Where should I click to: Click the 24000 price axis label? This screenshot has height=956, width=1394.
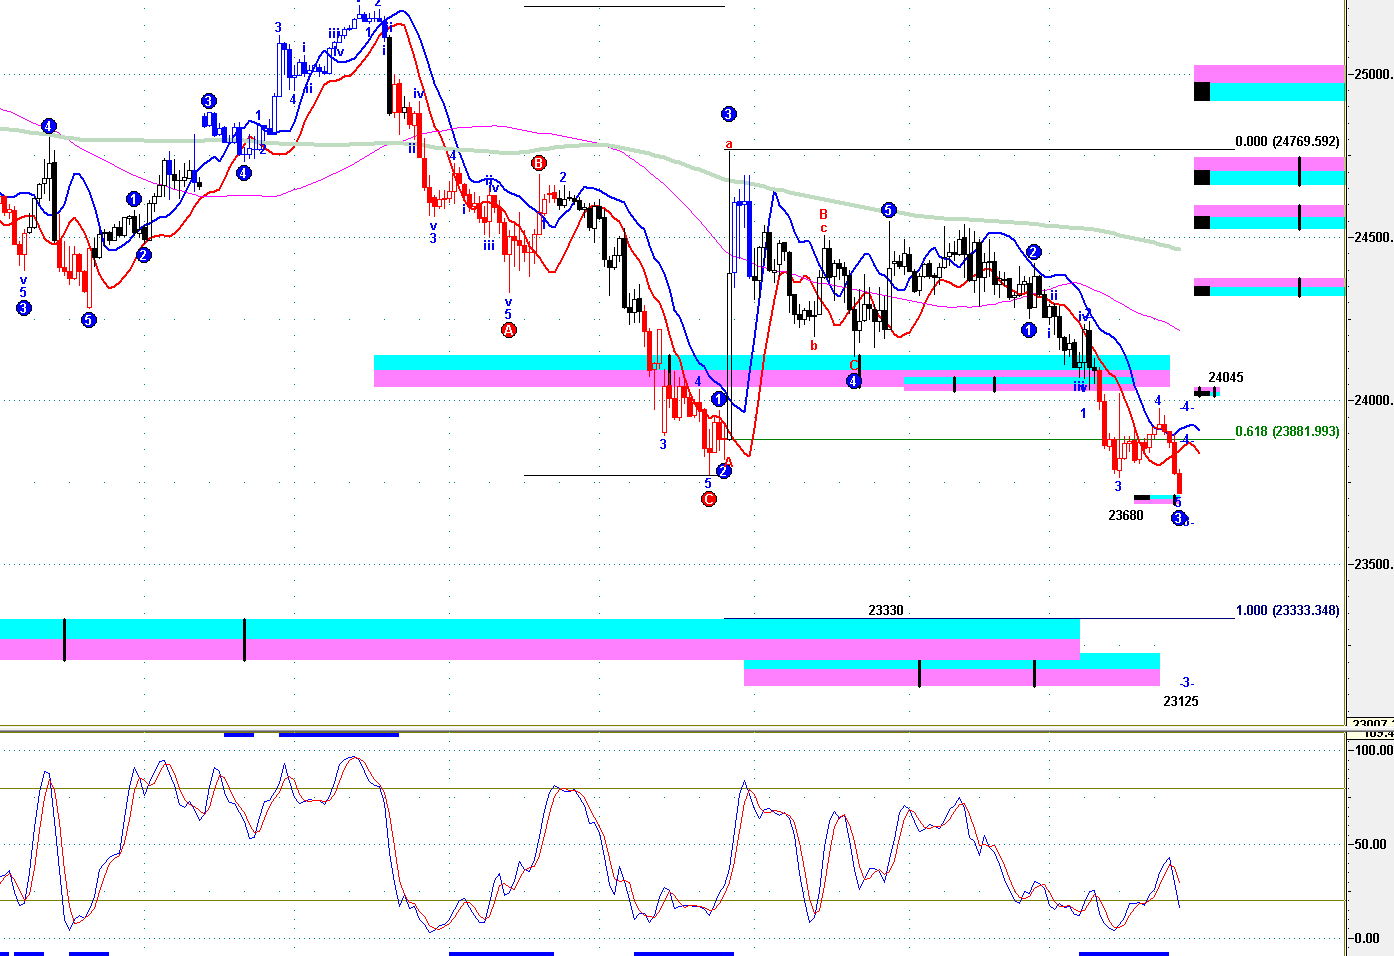[x=1372, y=401]
